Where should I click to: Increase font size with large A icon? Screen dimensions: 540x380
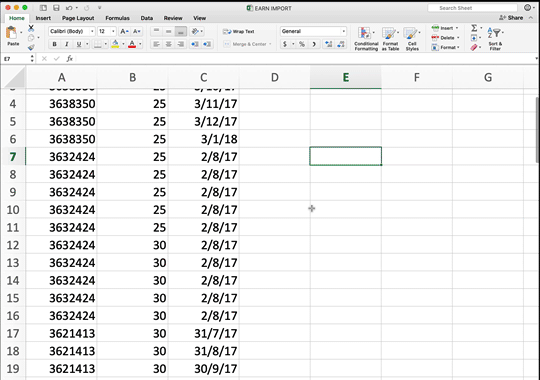point(124,31)
